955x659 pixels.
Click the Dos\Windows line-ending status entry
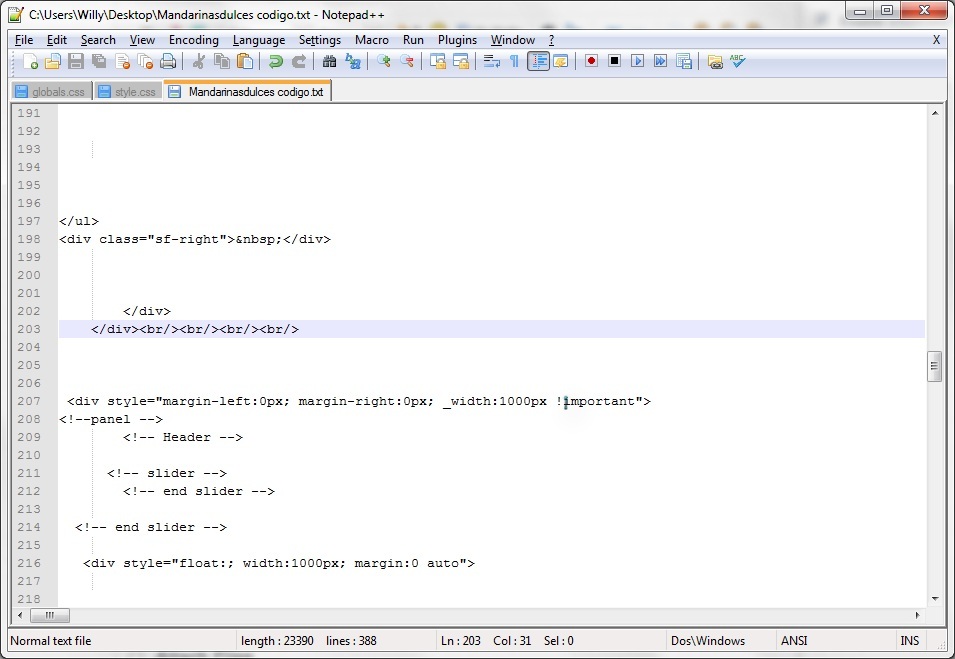click(x=708, y=641)
